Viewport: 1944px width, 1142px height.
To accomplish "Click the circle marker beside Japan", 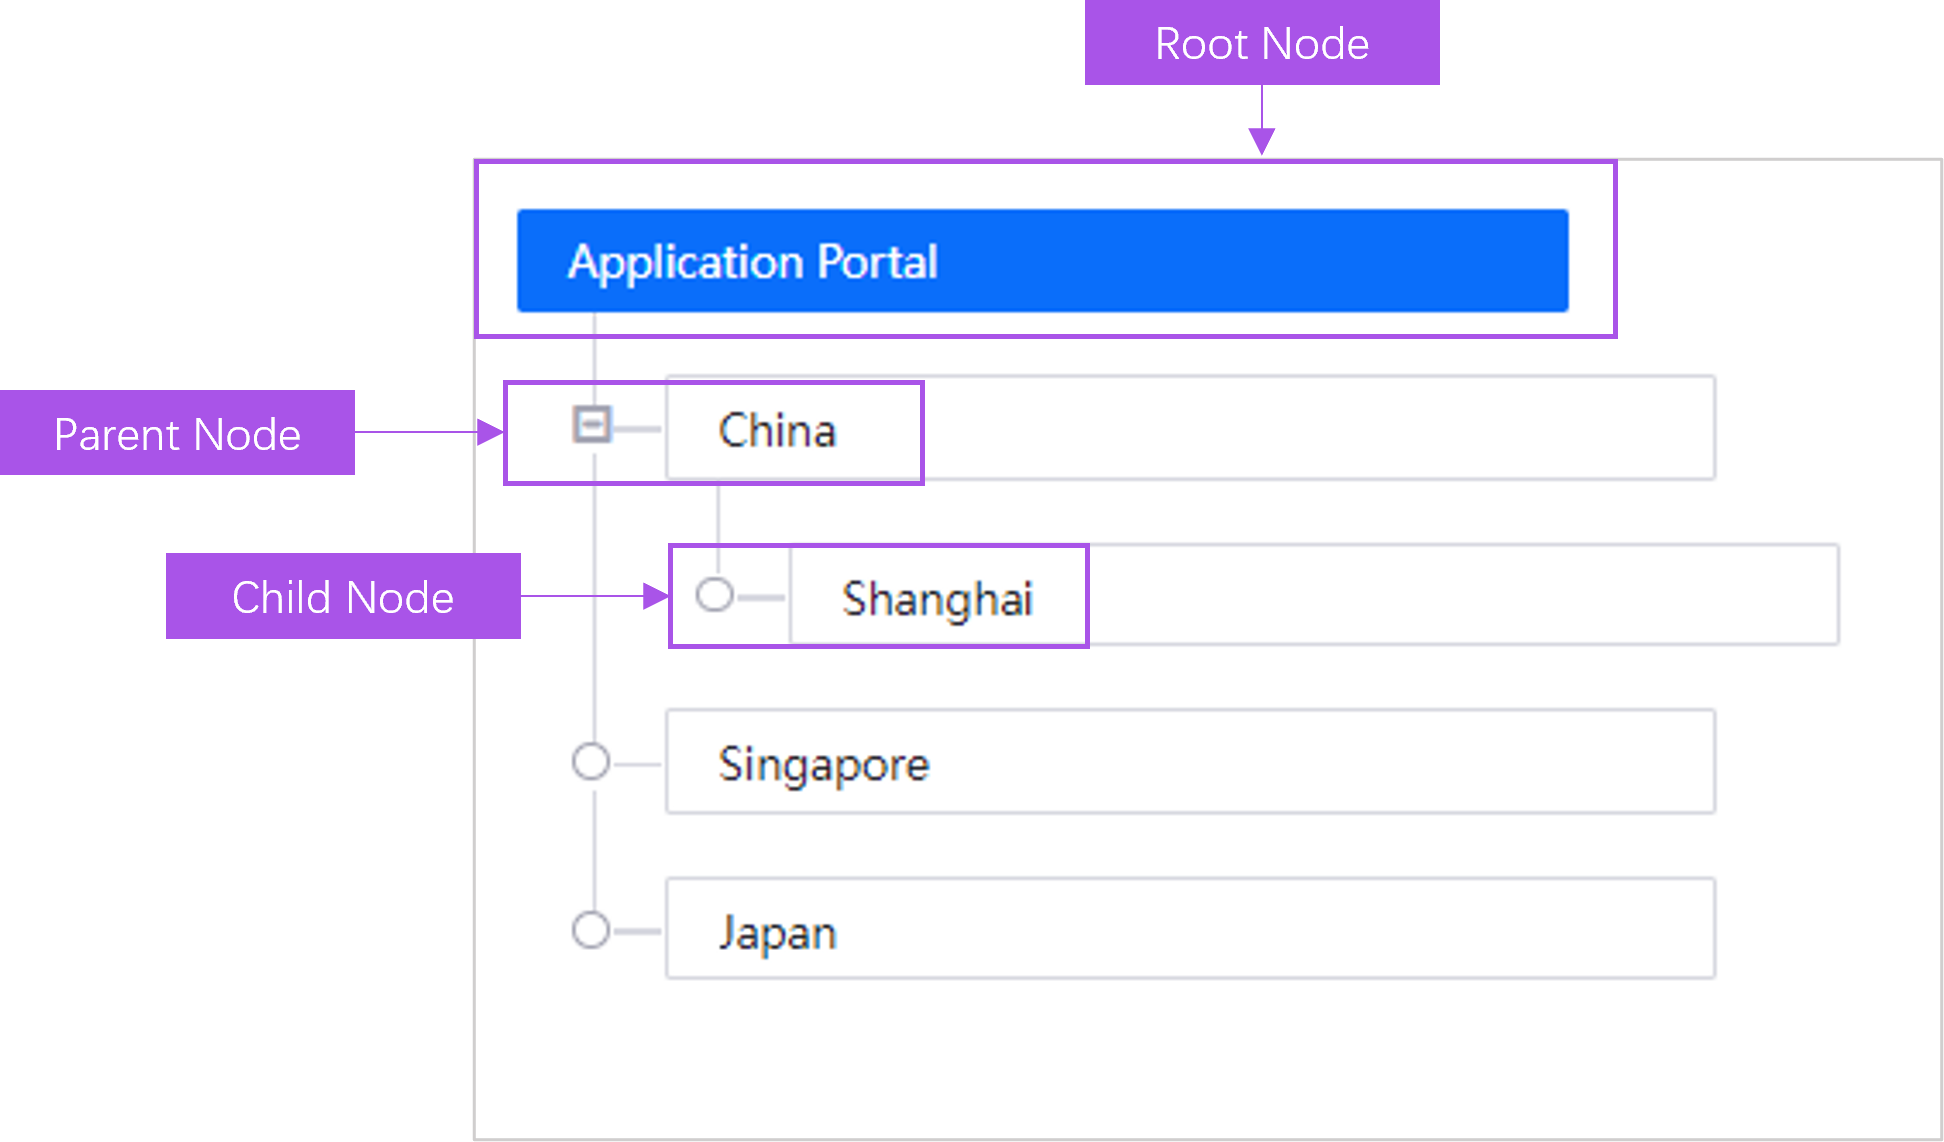I will (591, 930).
